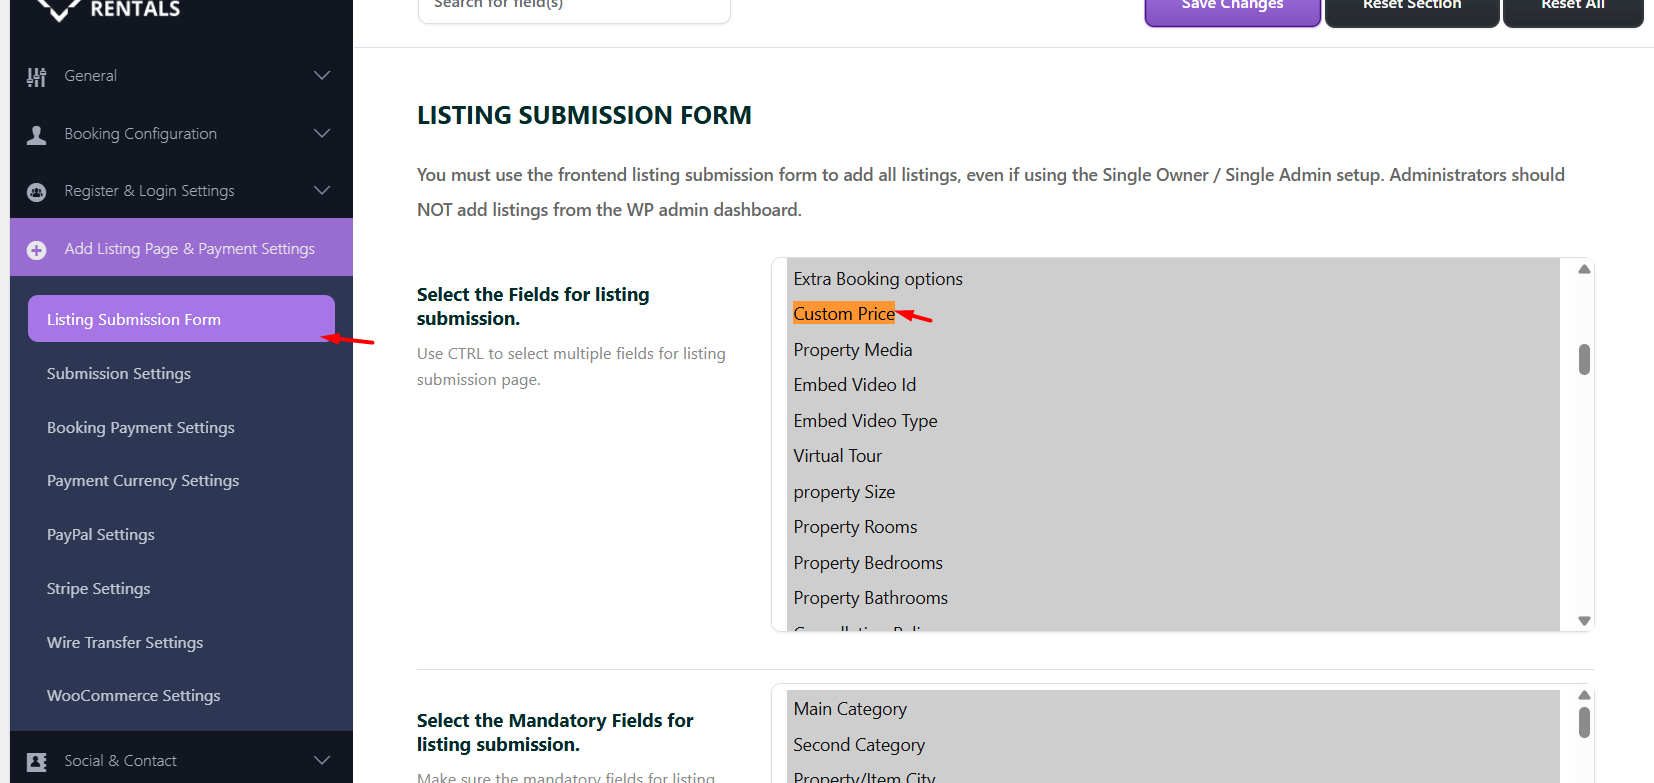Click the Booking Configuration person icon

point(37,135)
